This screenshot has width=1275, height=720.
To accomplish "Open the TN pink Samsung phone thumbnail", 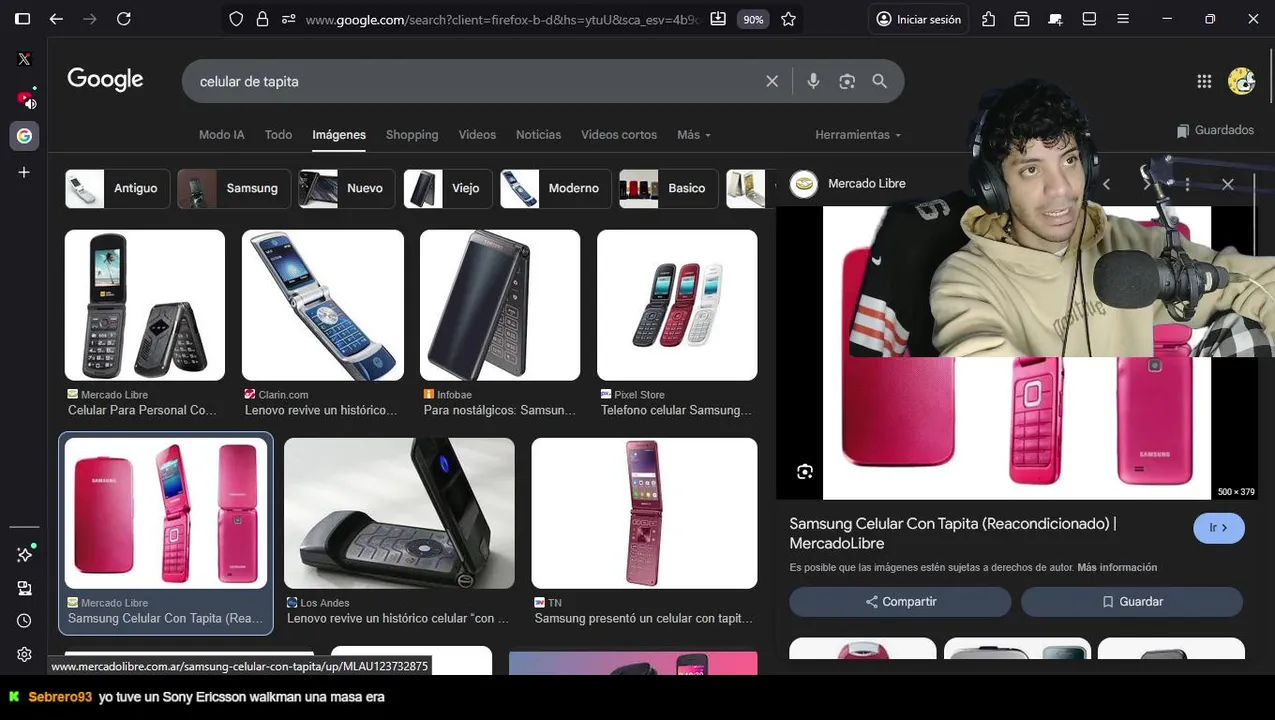I will [x=644, y=513].
